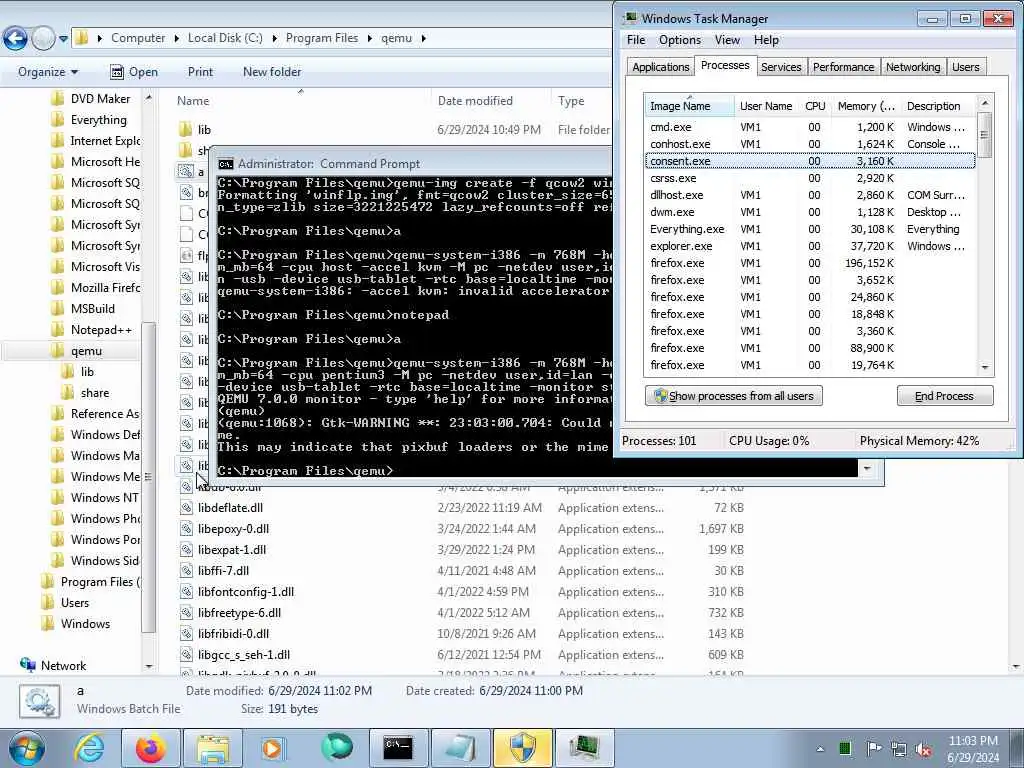
Task: Click the End Process button
Action: pyautogui.click(x=944, y=396)
